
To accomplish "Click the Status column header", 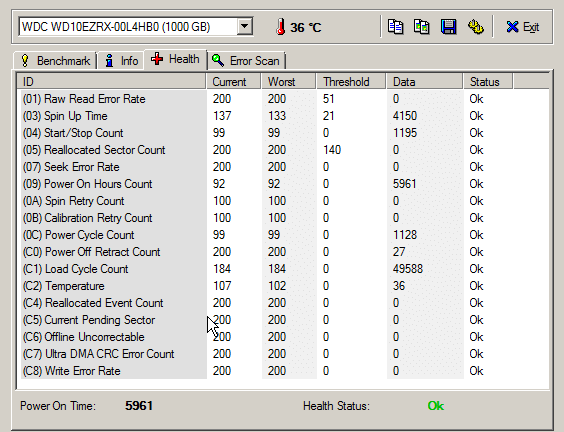I will pyautogui.click(x=488, y=82).
